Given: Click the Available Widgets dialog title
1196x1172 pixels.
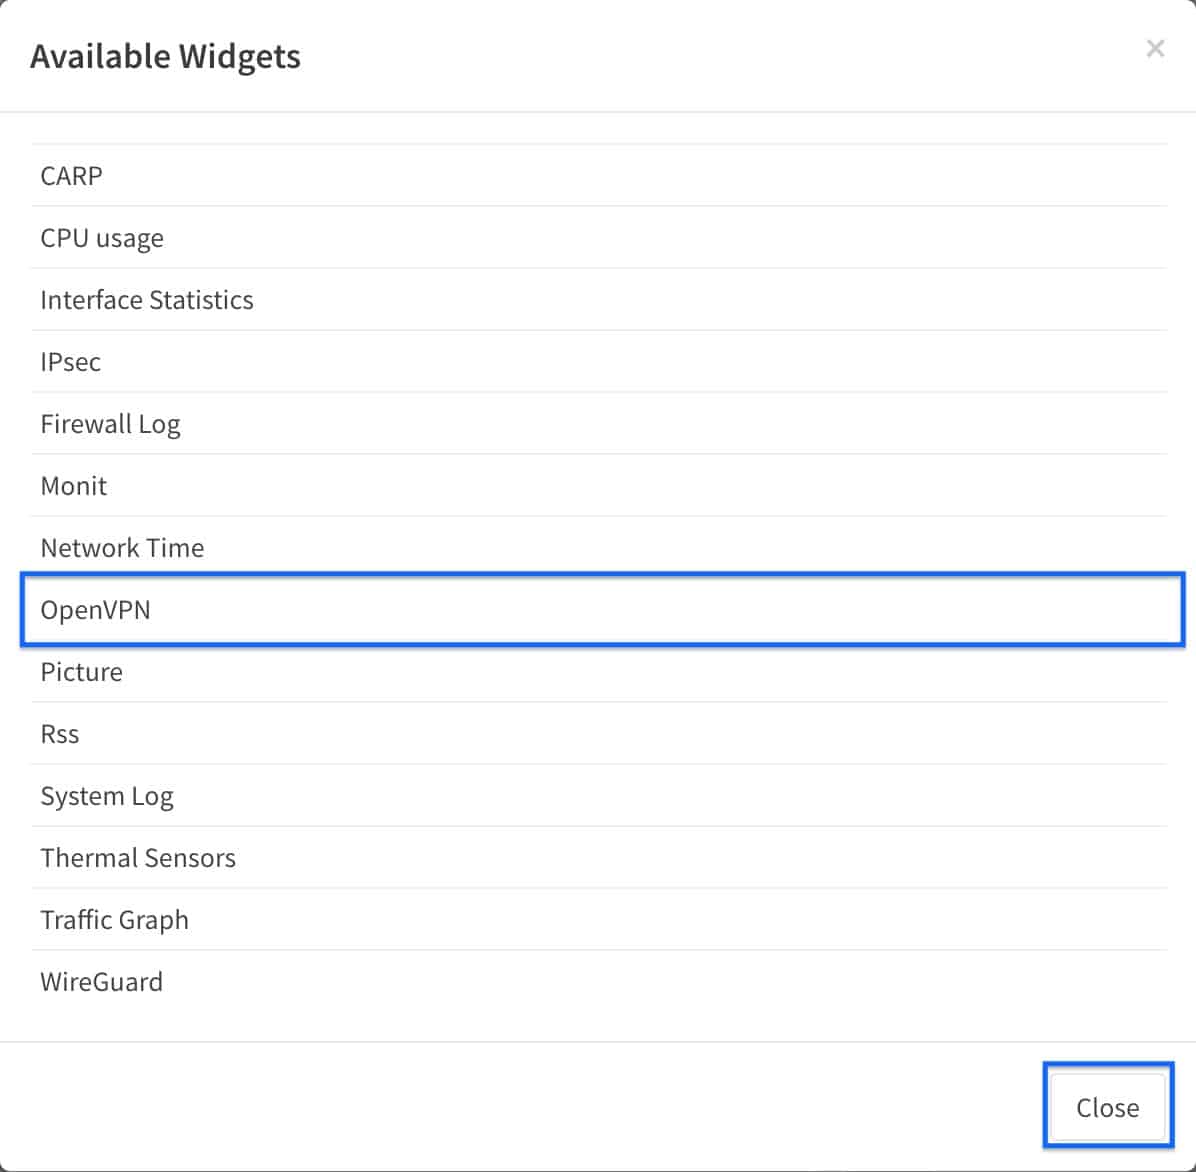Looking at the screenshot, I should pos(165,56).
